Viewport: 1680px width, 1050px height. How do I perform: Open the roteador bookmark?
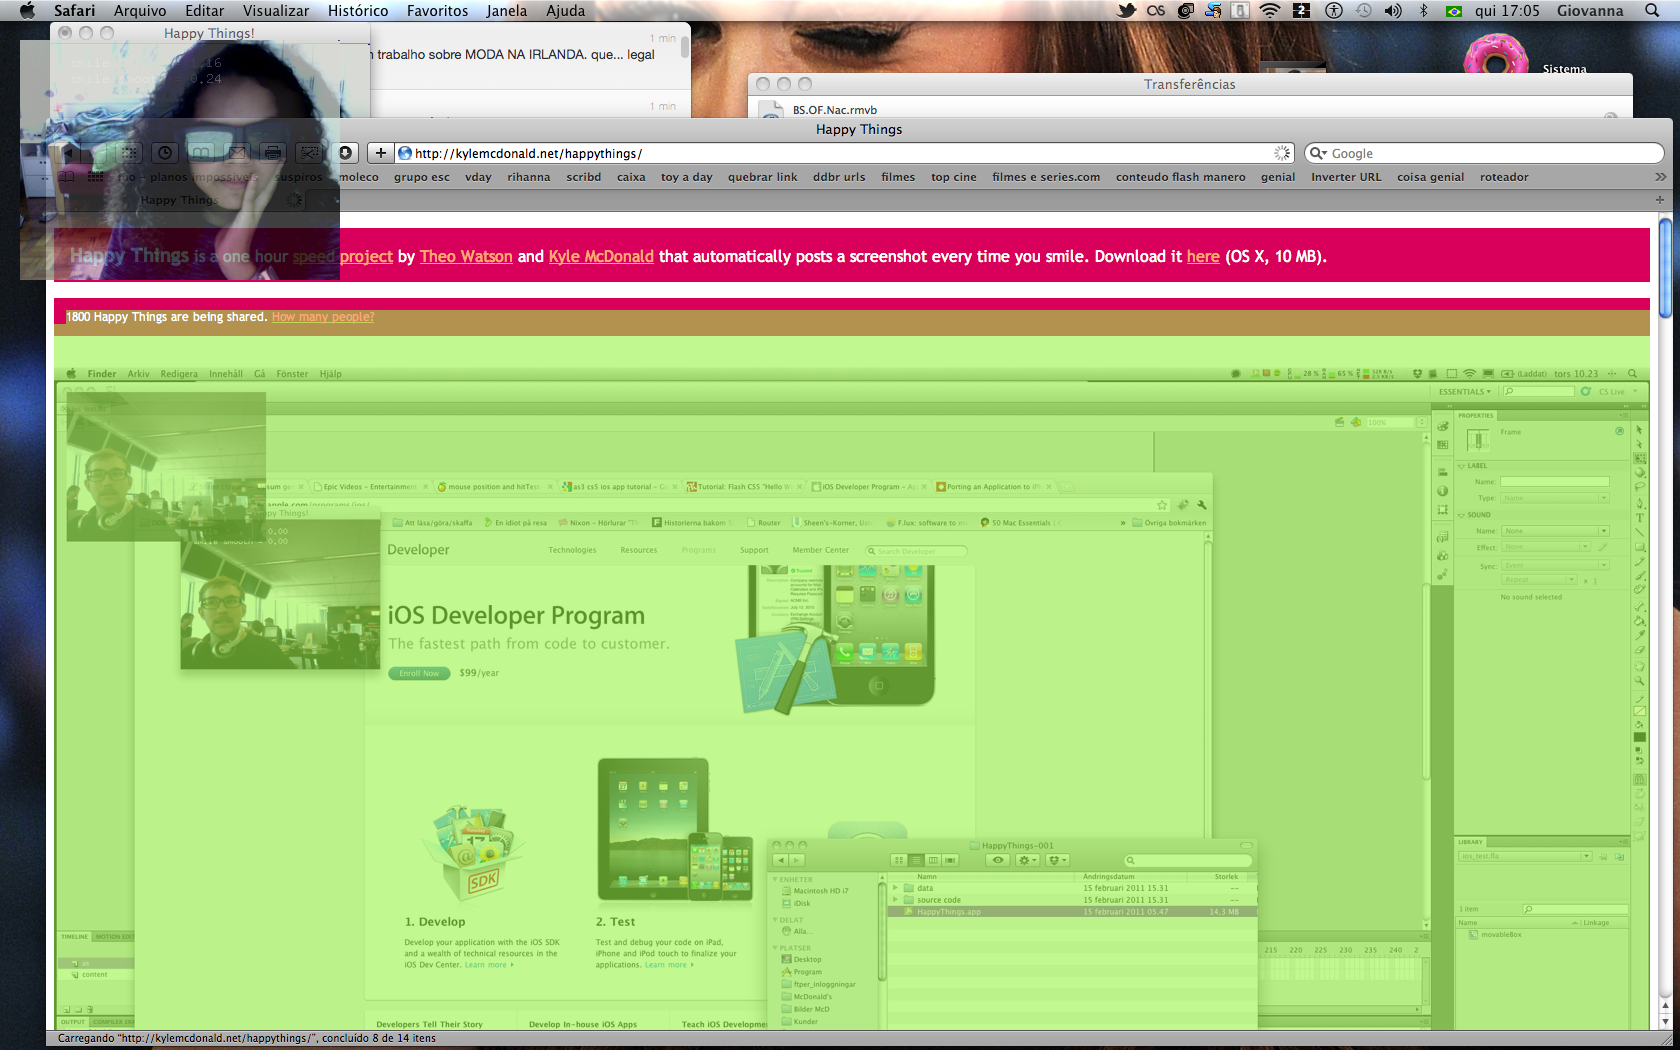point(1504,177)
